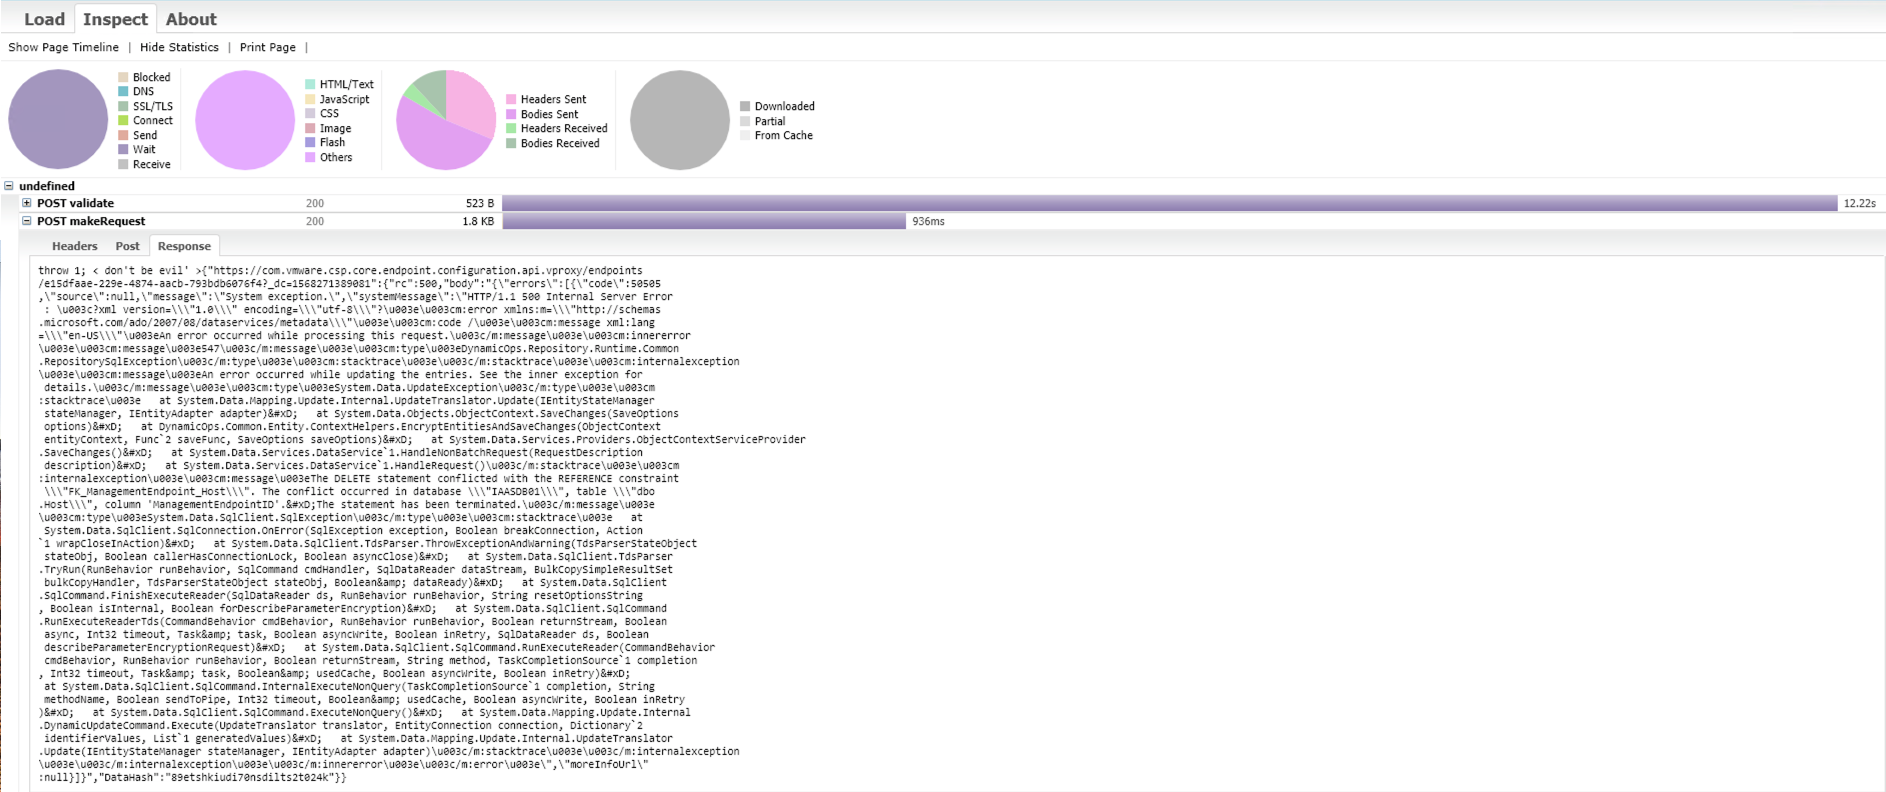This screenshot has width=1886, height=792.
Task: Click the Others content-type legend swatch
Action: click(x=310, y=158)
